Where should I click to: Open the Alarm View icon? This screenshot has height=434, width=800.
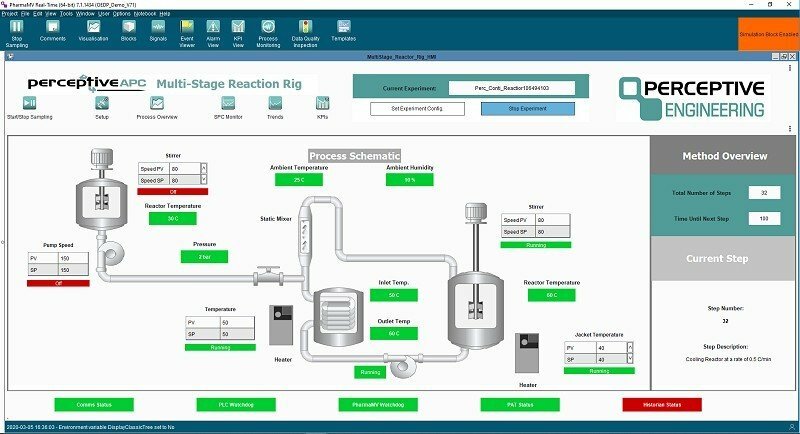(213, 33)
